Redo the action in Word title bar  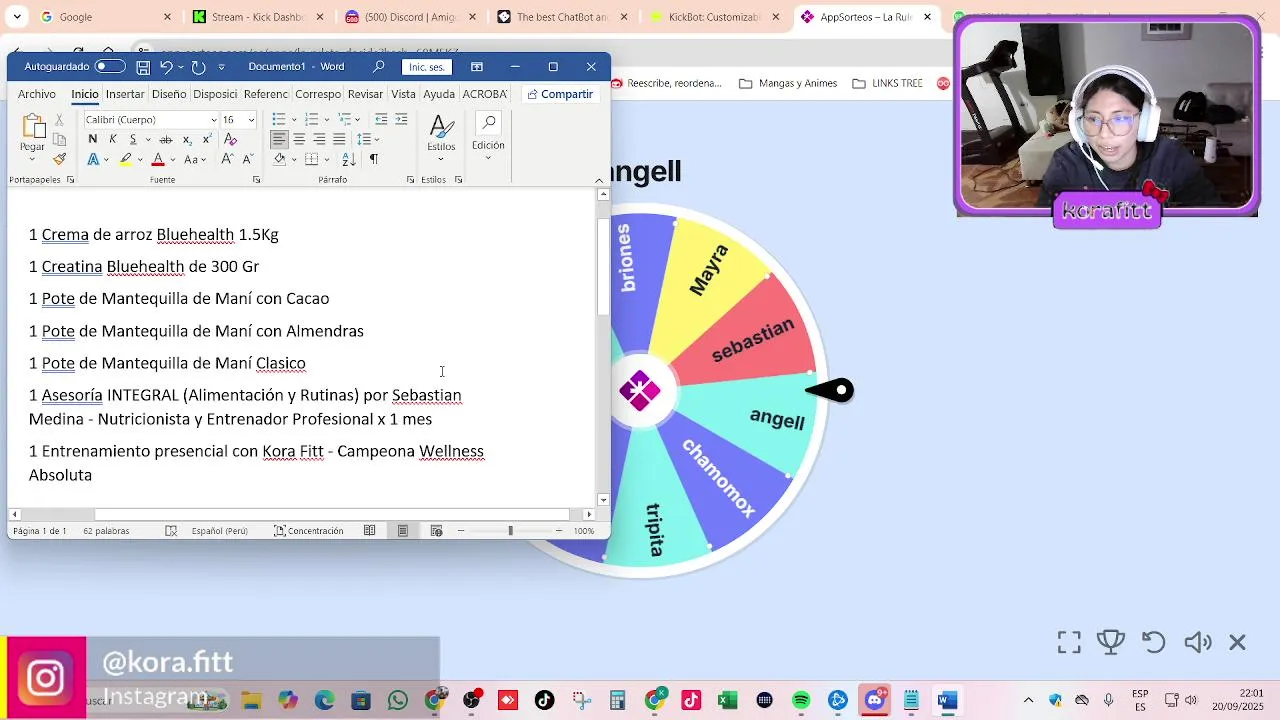pos(198,67)
